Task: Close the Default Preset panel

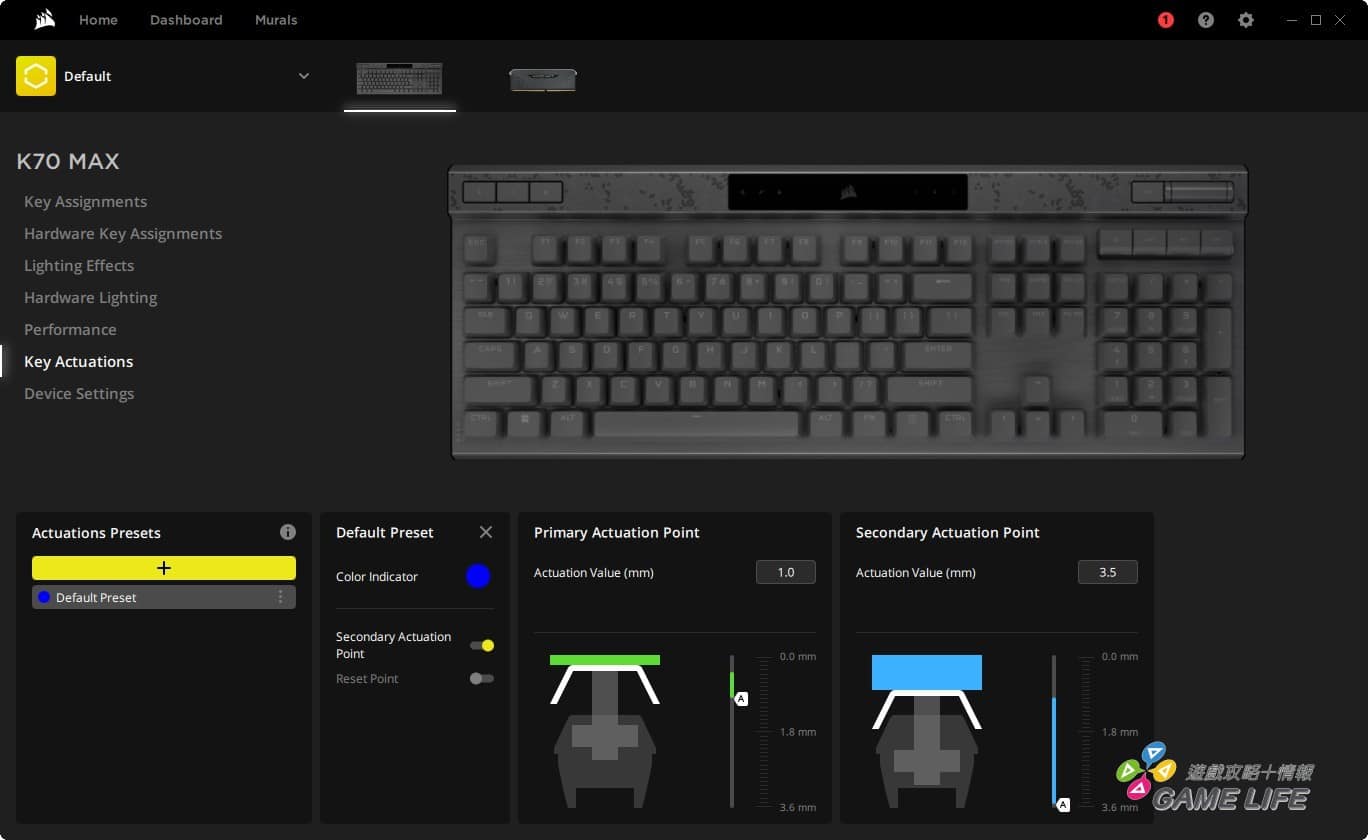Action: click(486, 532)
